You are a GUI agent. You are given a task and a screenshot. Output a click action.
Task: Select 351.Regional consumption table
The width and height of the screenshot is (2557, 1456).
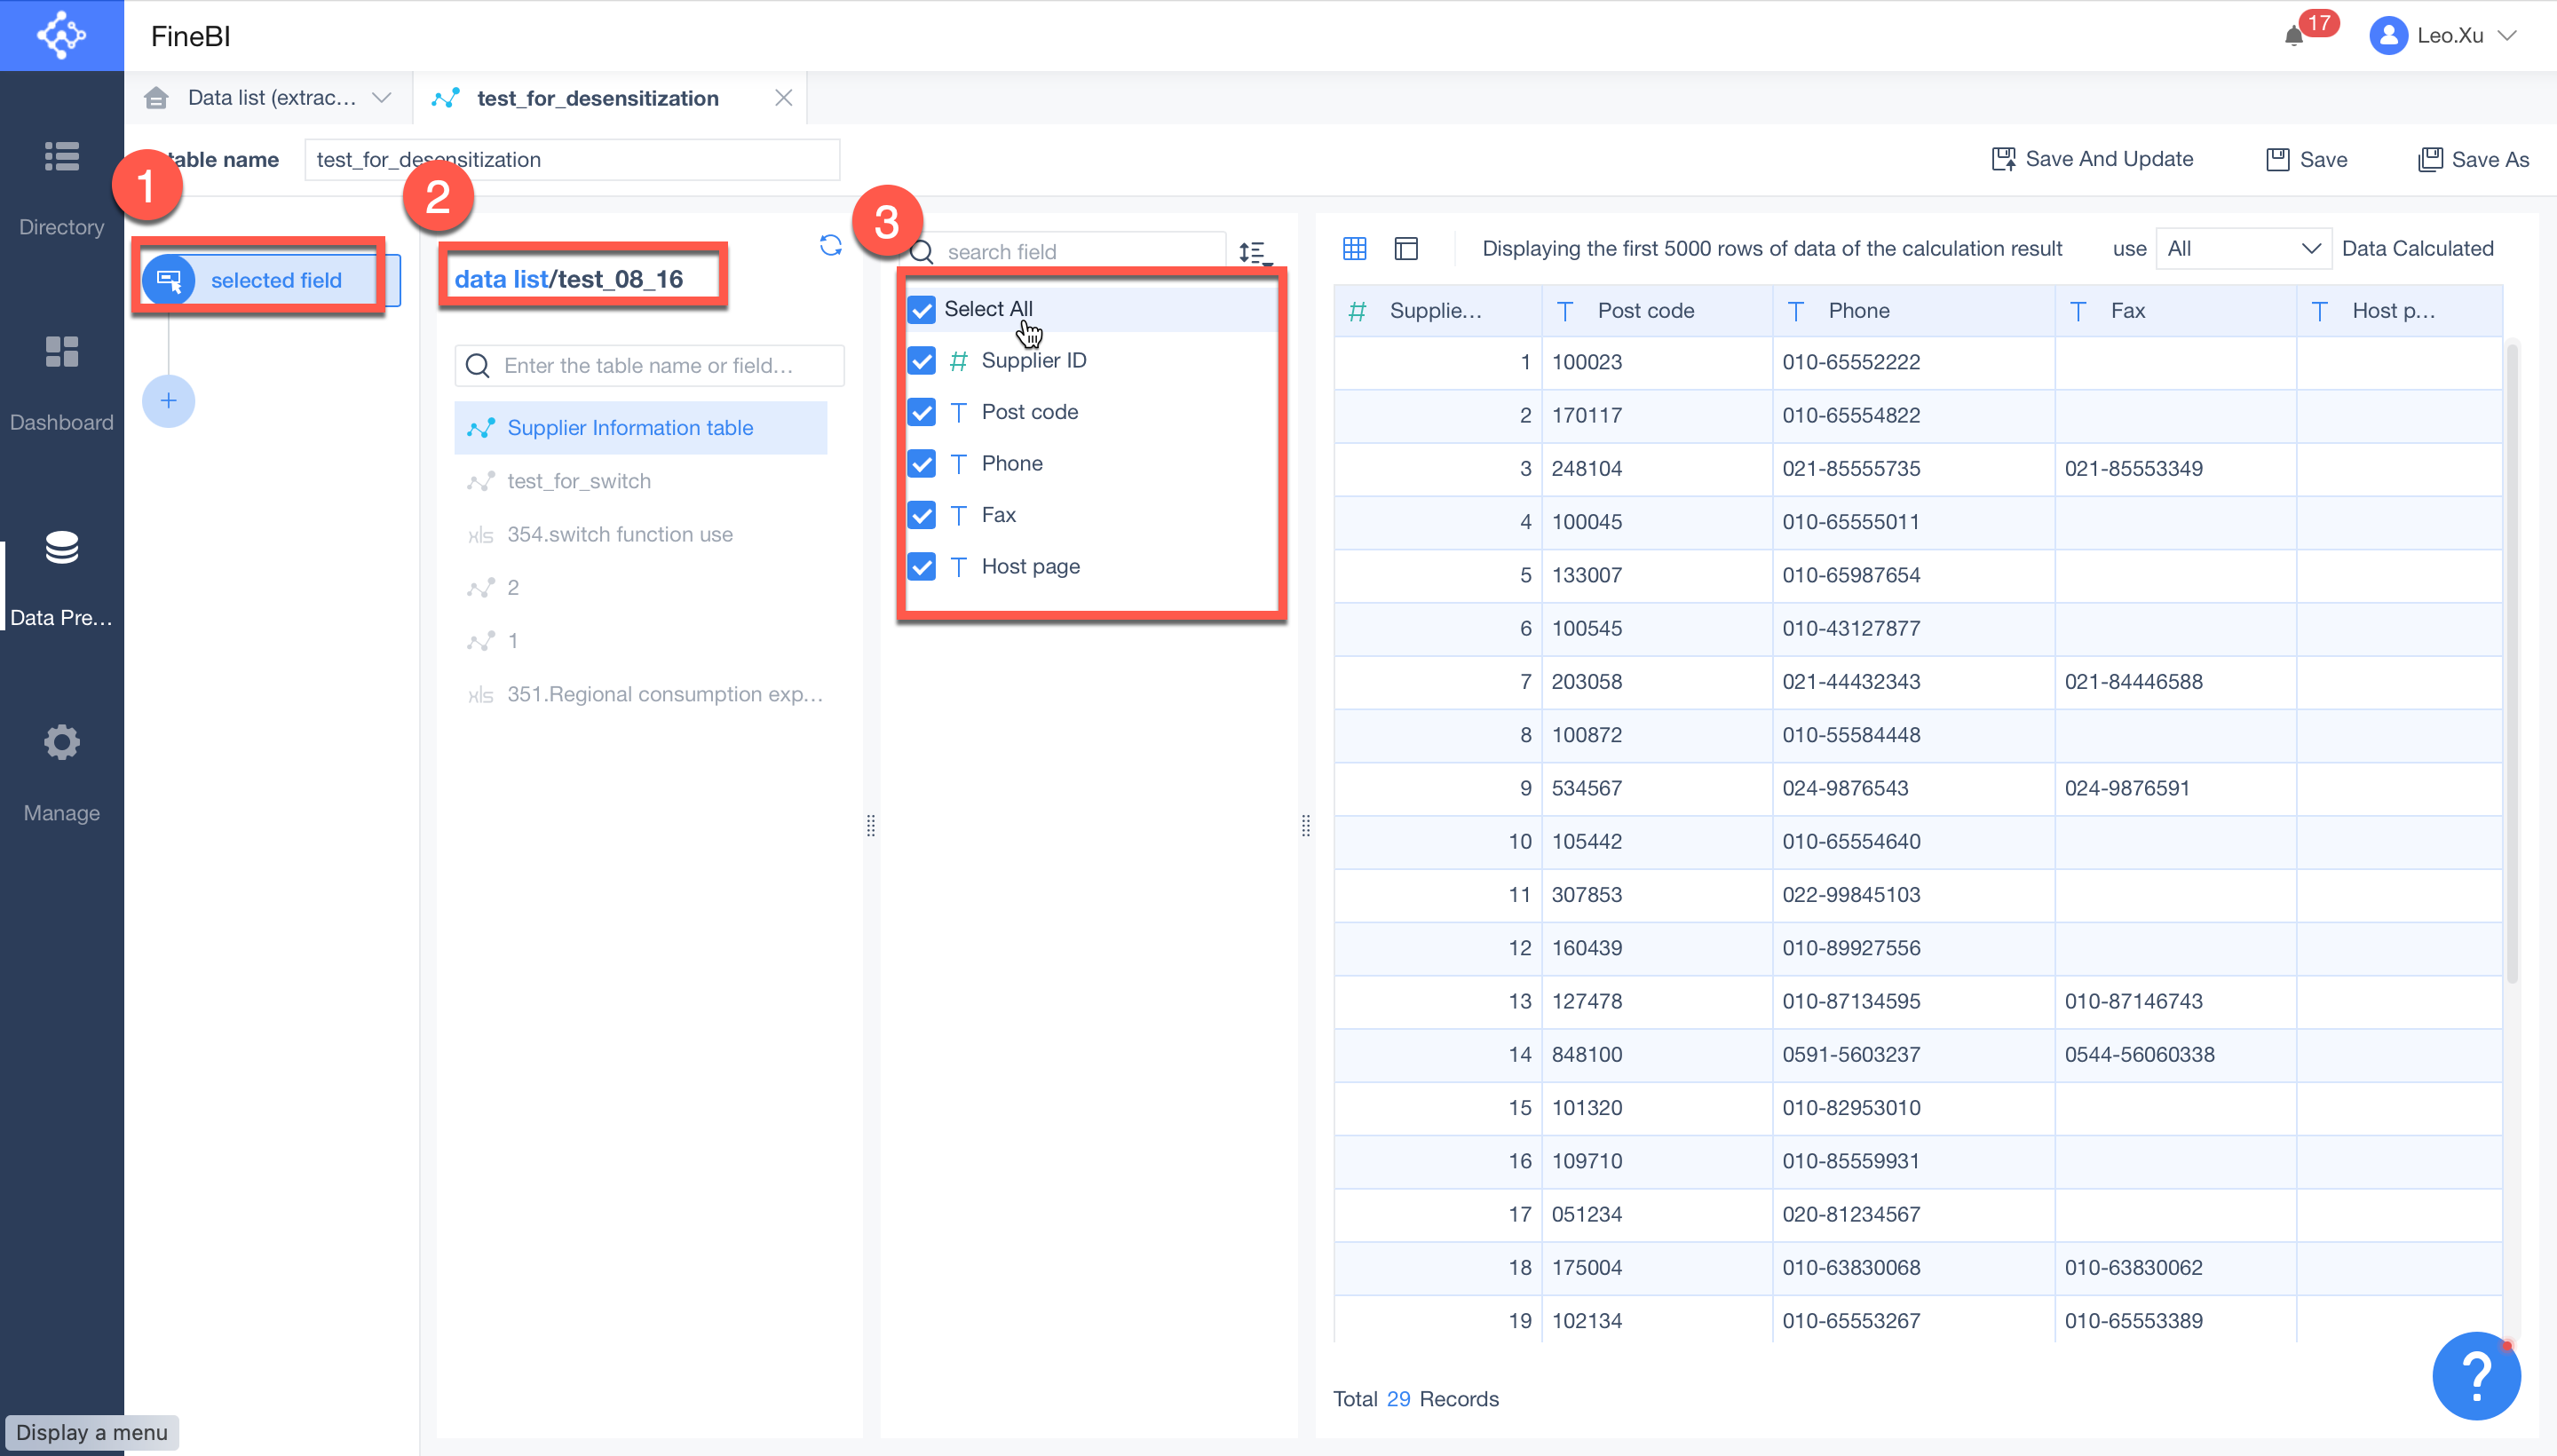(x=640, y=694)
